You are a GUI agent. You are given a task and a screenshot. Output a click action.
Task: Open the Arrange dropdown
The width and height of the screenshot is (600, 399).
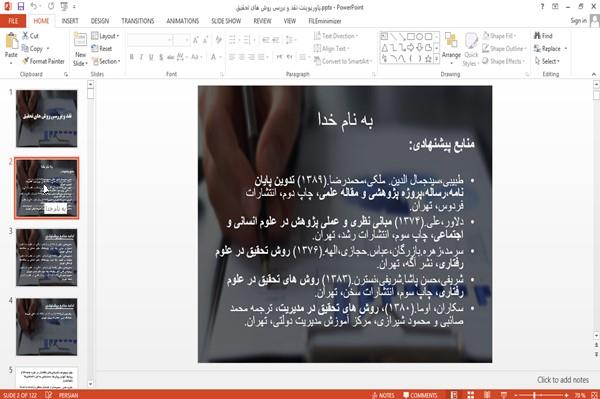pyautogui.click(x=452, y=48)
